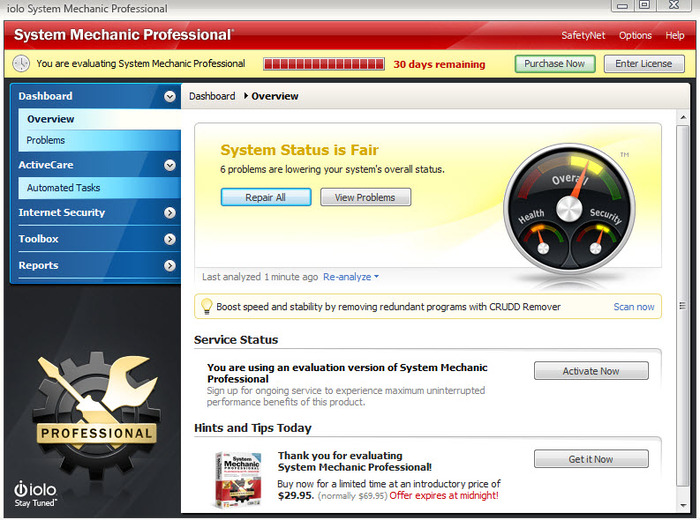Select Overview in the sidebar
The image size is (700, 520).
pos(100,119)
